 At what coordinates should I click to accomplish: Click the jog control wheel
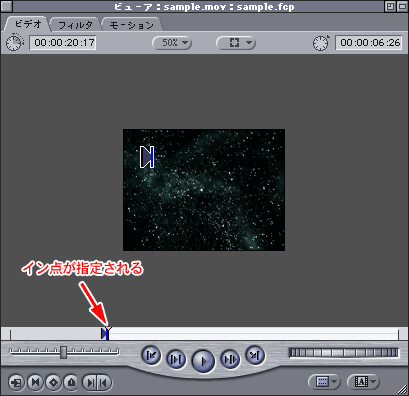click(x=344, y=353)
